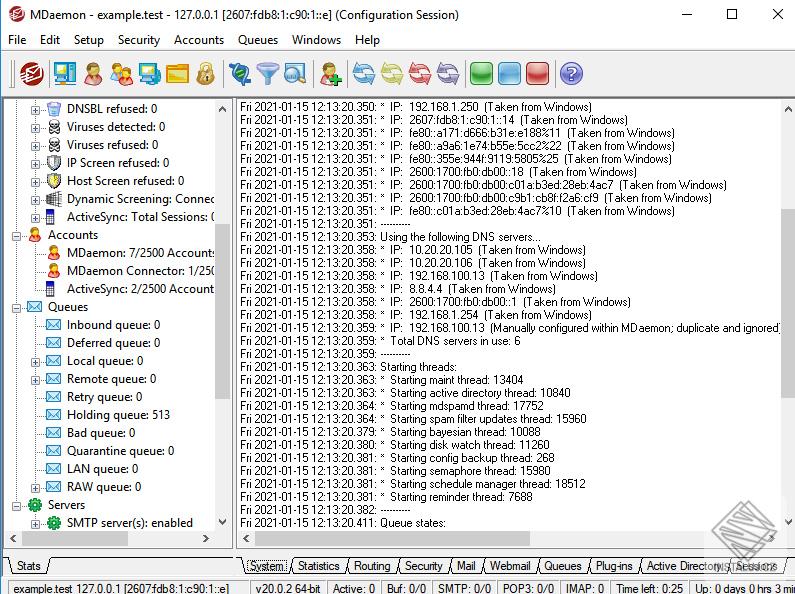
Task: Open the two-user groups toolbar icon
Action: click(x=122, y=73)
